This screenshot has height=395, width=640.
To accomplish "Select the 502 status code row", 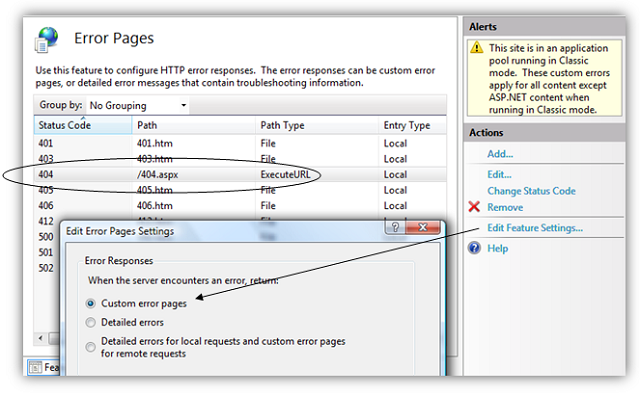I will [x=46, y=268].
